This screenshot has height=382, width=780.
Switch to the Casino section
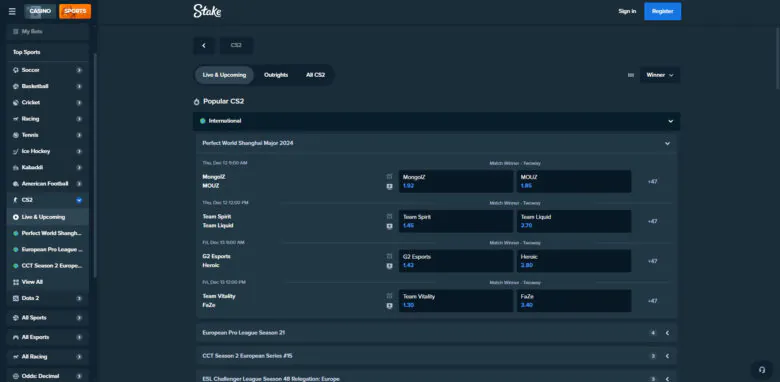point(40,11)
